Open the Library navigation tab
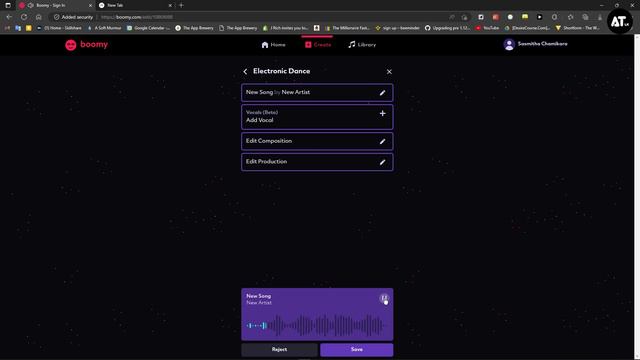 (362, 44)
